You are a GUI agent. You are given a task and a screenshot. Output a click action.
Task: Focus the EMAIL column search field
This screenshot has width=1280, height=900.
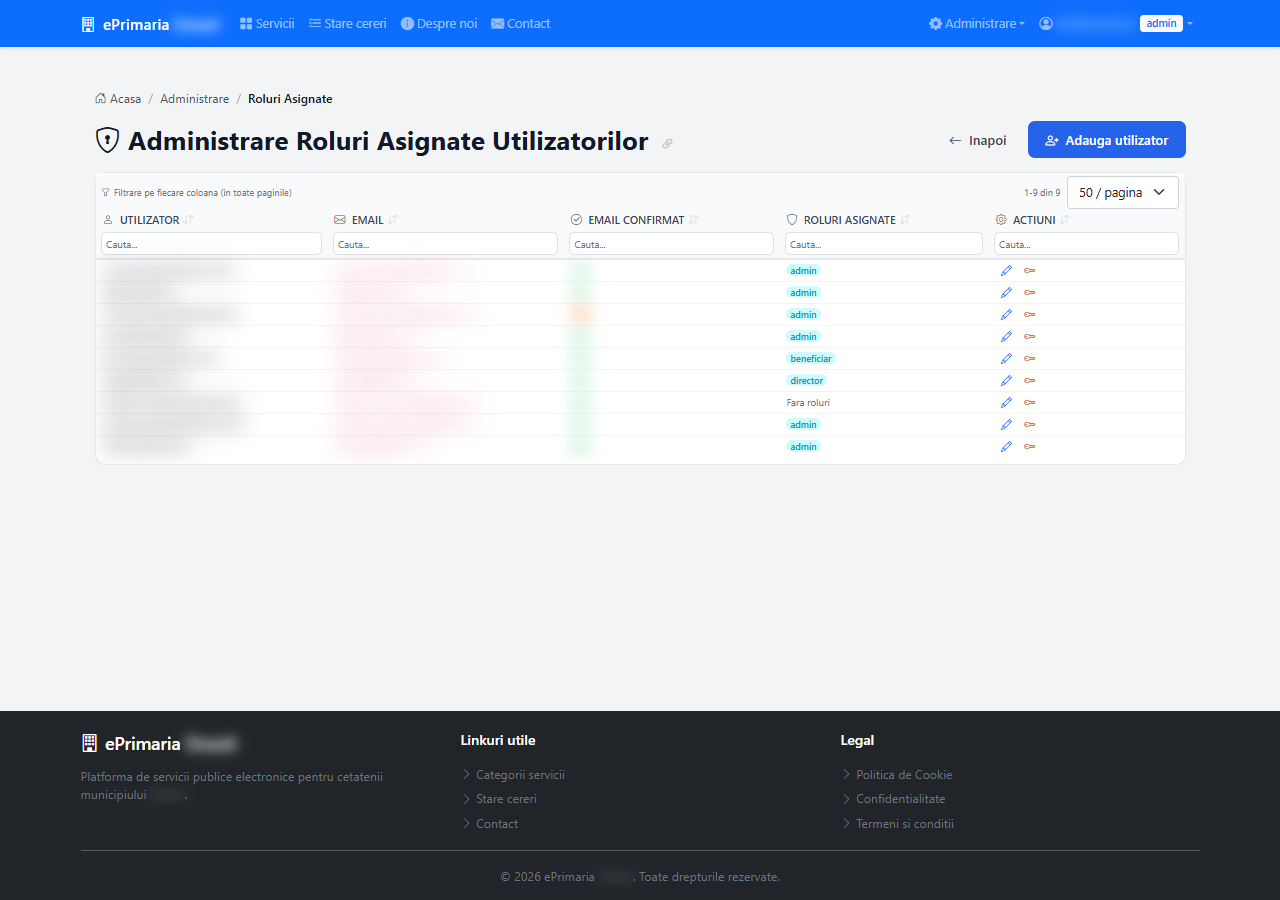[x=445, y=244]
